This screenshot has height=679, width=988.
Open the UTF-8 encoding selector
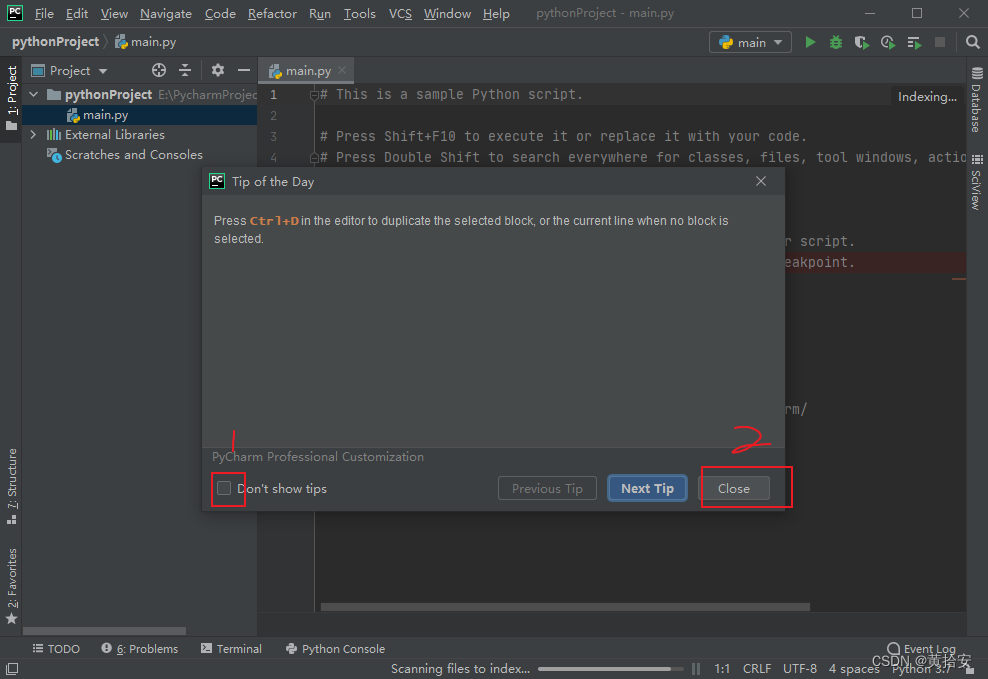pyautogui.click(x=800, y=668)
